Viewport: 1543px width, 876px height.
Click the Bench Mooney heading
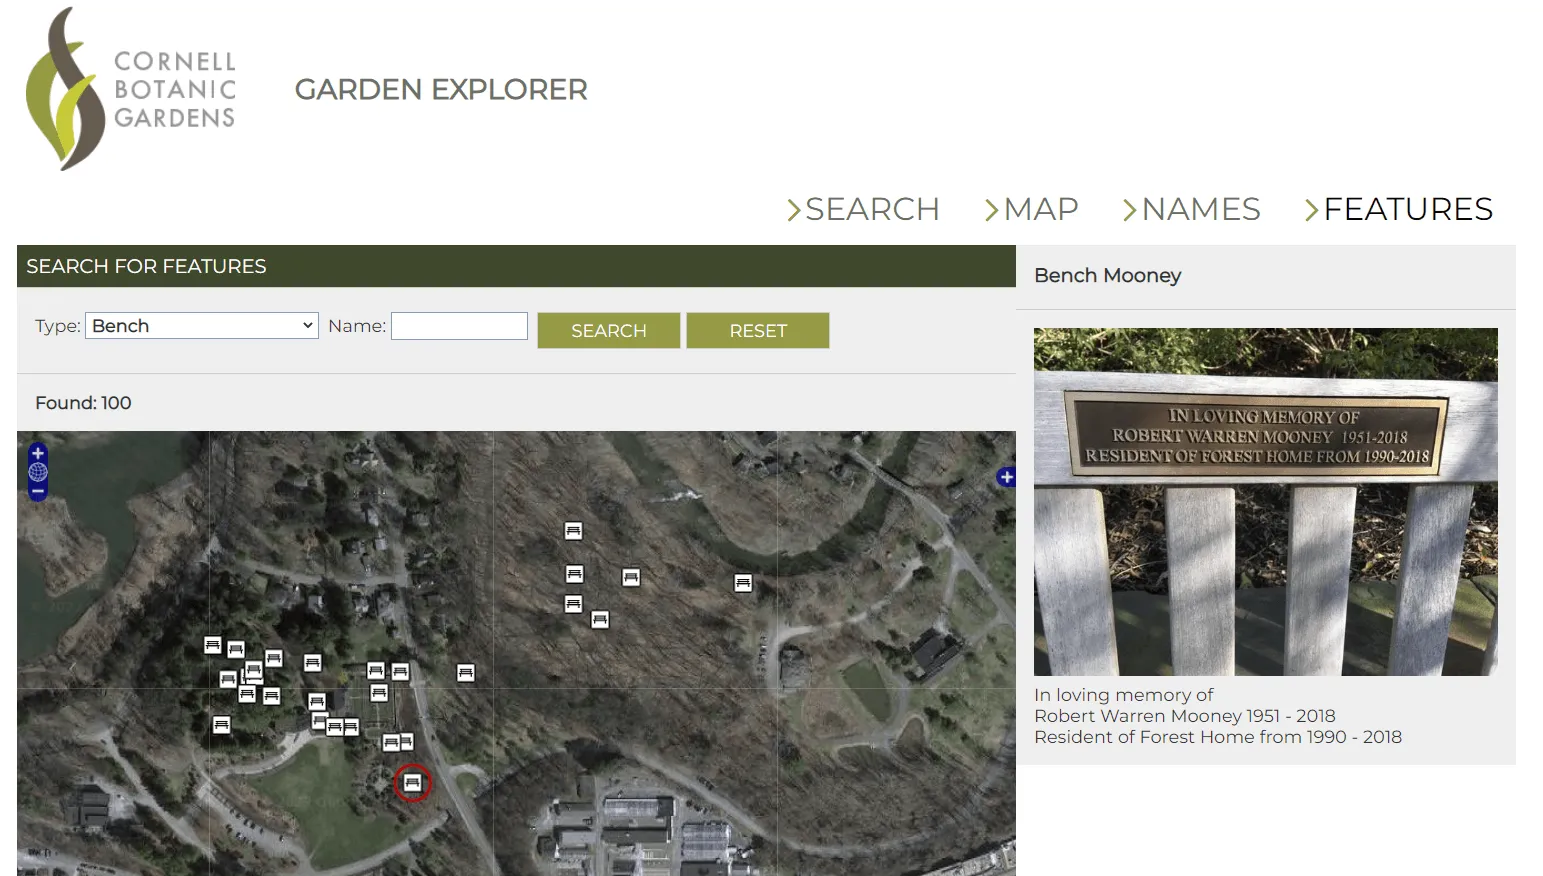pos(1108,275)
